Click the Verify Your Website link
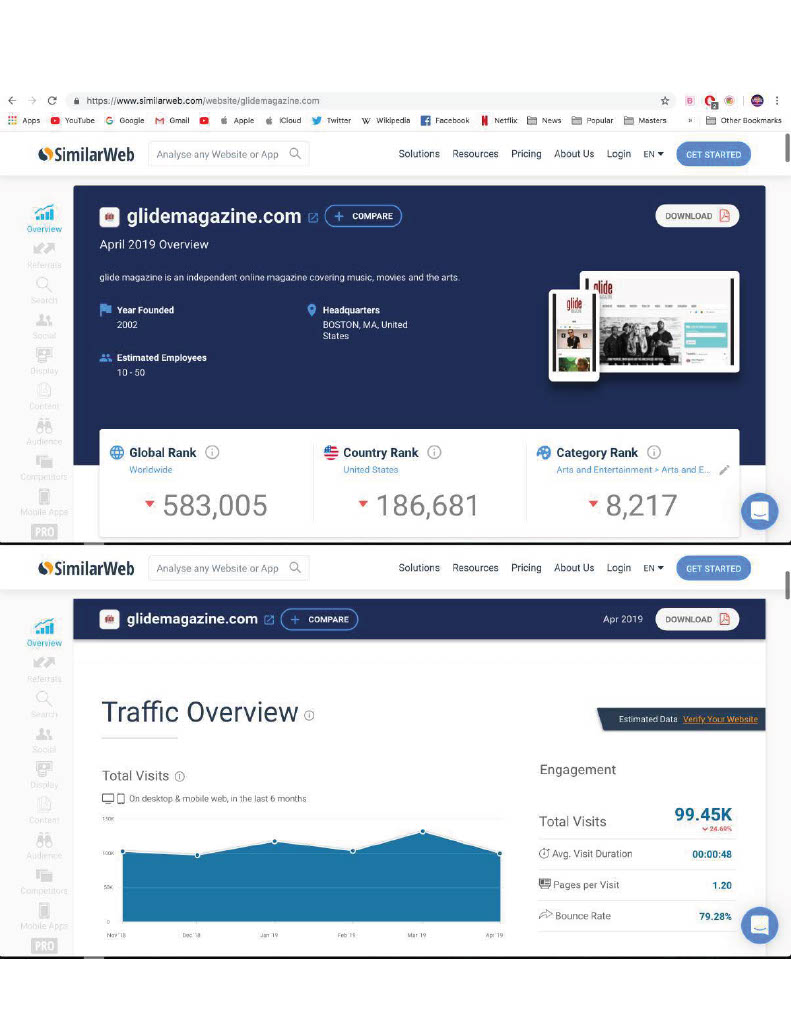Viewport: 791px width, 1024px height. (720, 719)
